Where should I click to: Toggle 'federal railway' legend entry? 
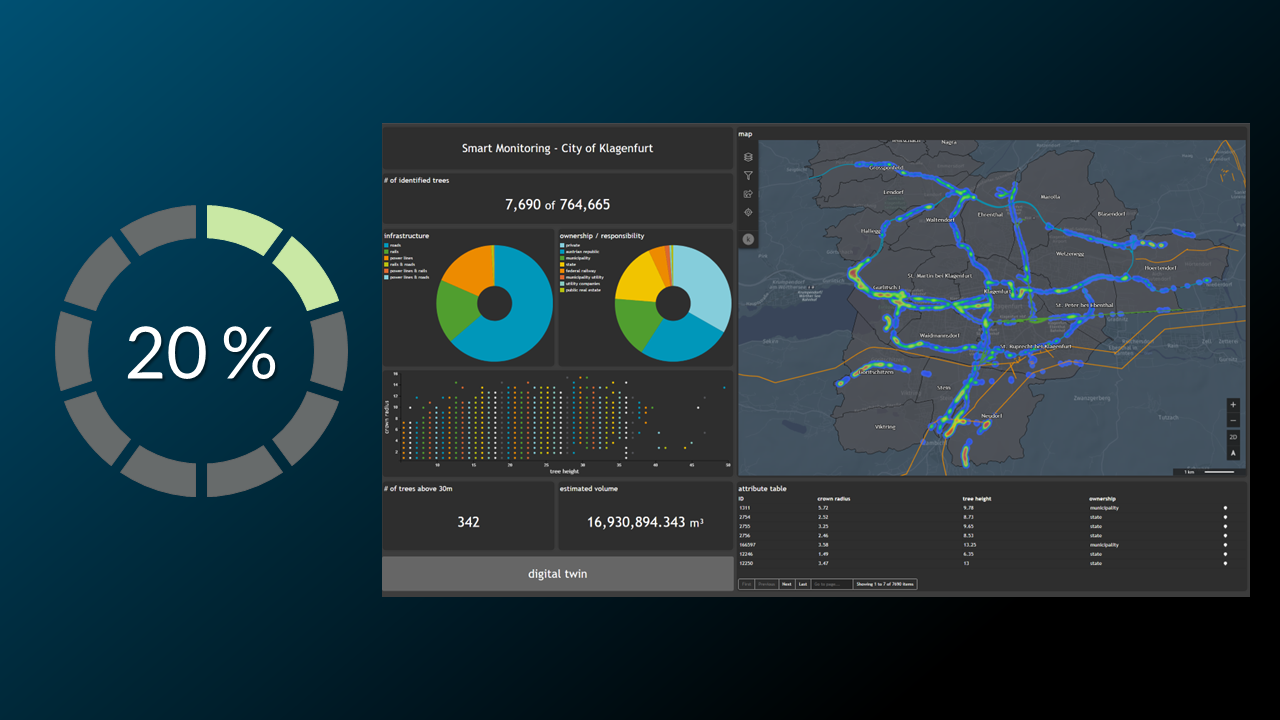[x=577, y=271]
